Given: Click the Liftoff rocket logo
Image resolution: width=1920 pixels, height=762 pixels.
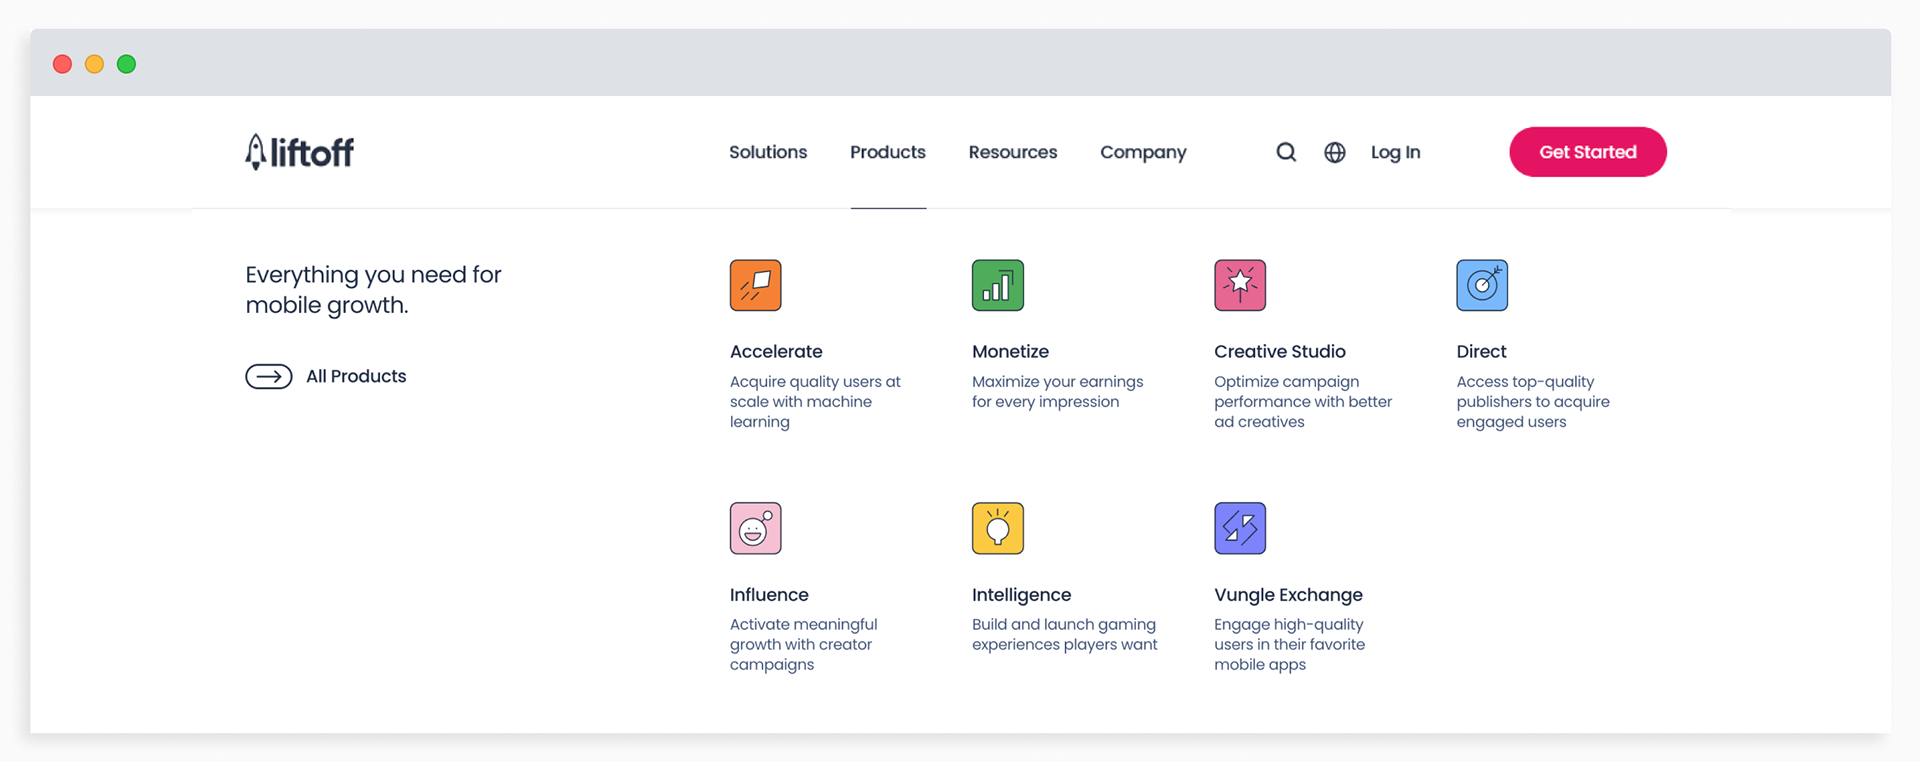Looking at the screenshot, I should pos(299,152).
